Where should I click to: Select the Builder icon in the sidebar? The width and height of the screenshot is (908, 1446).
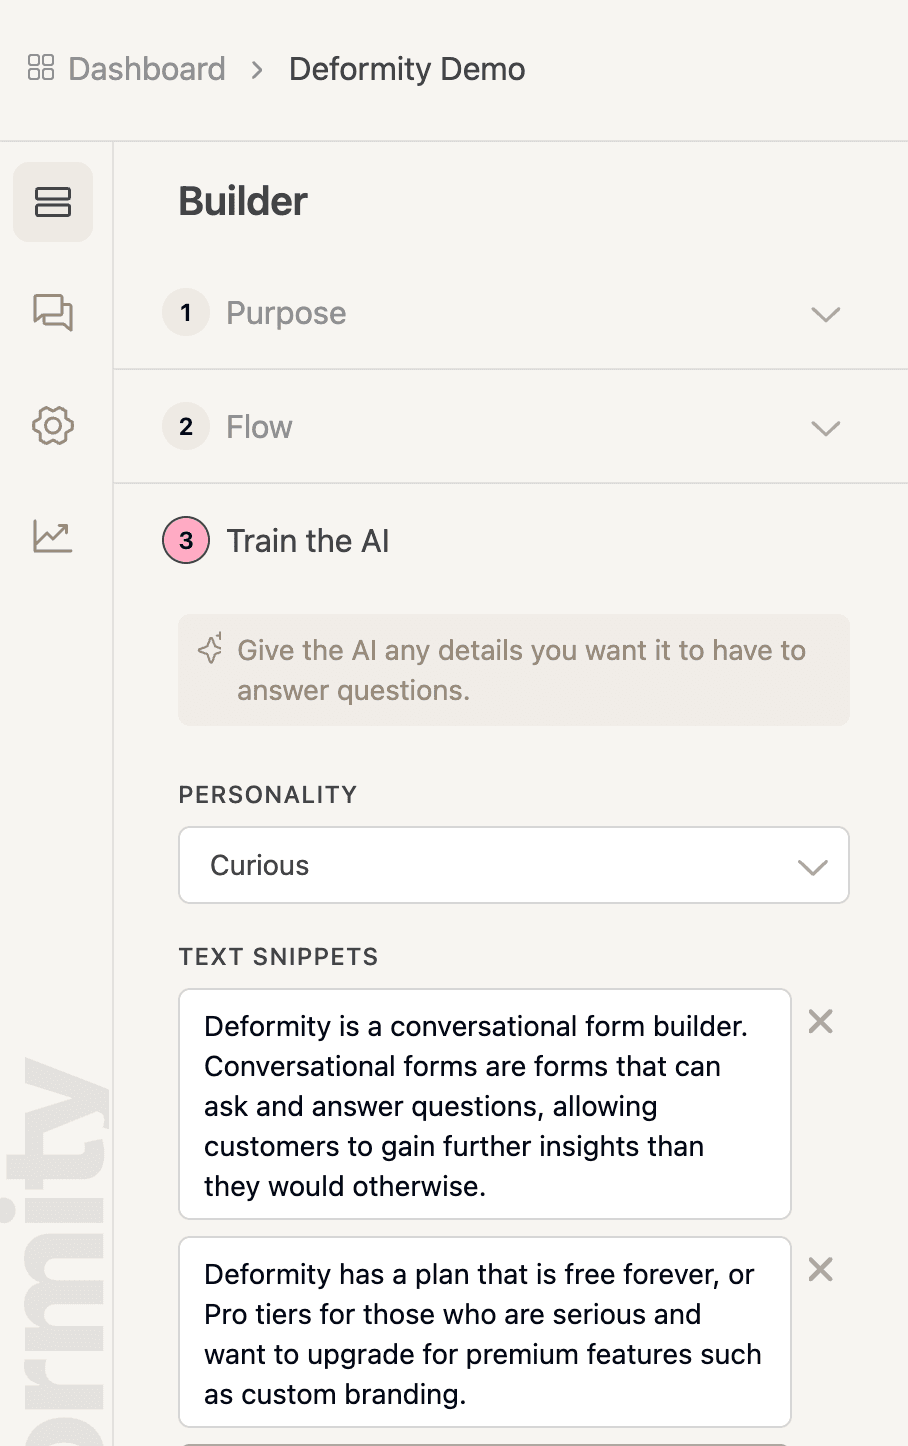(52, 201)
